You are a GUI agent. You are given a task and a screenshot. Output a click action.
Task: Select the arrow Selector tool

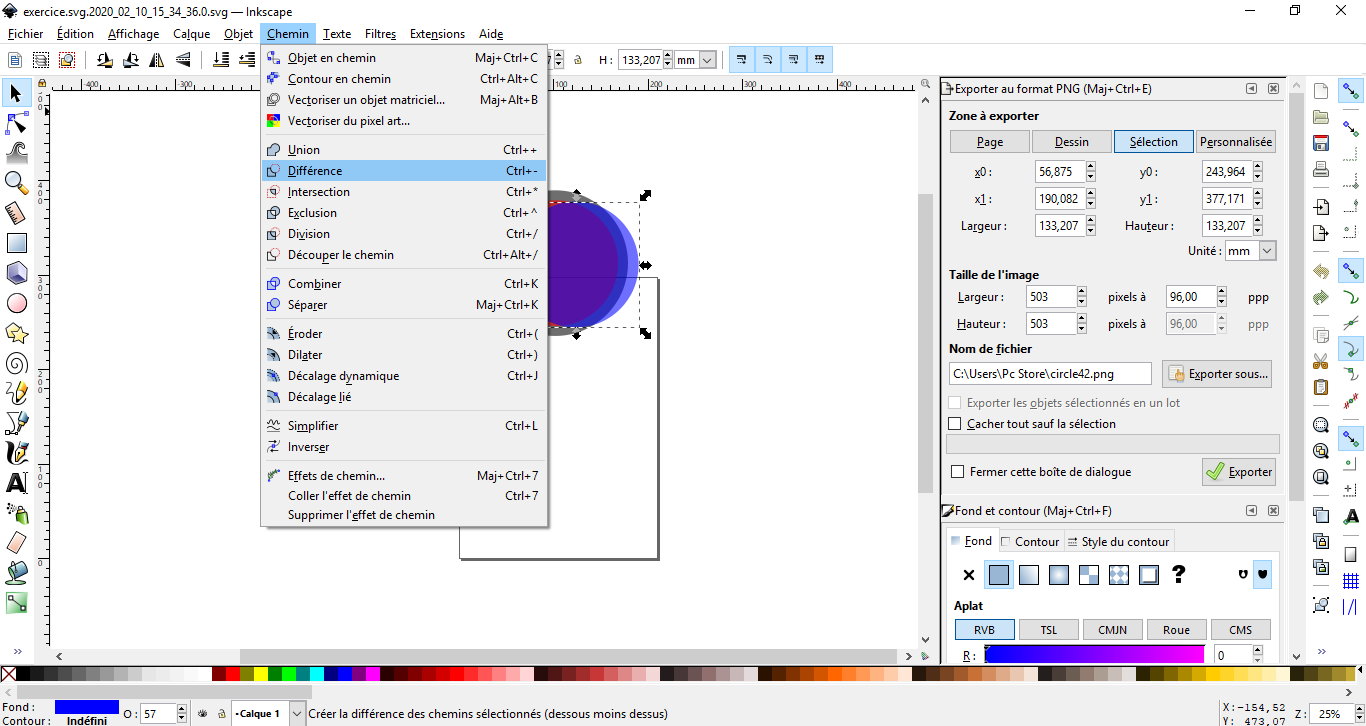pyautogui.click(x=16, y=93)
